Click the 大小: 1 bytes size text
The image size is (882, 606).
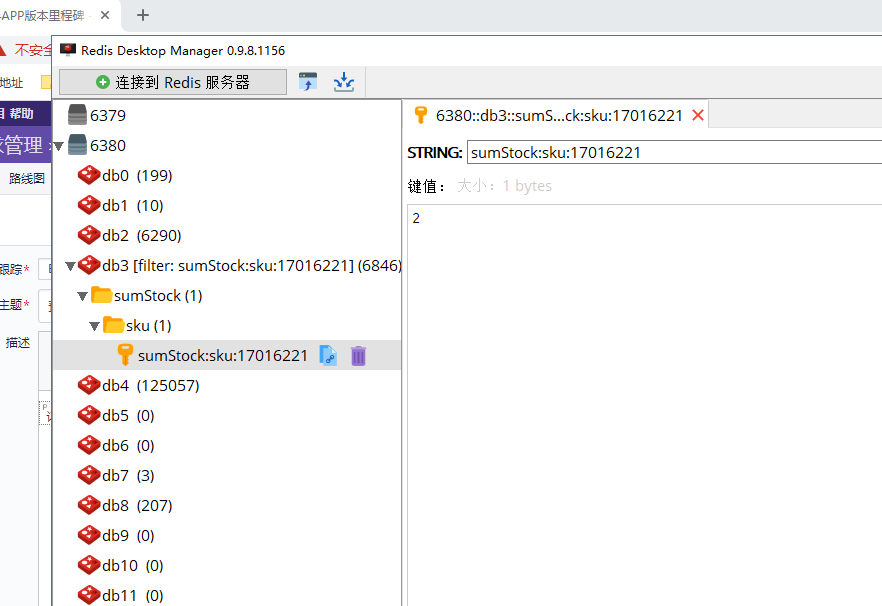pyautogui.click(x=504, y=186)
